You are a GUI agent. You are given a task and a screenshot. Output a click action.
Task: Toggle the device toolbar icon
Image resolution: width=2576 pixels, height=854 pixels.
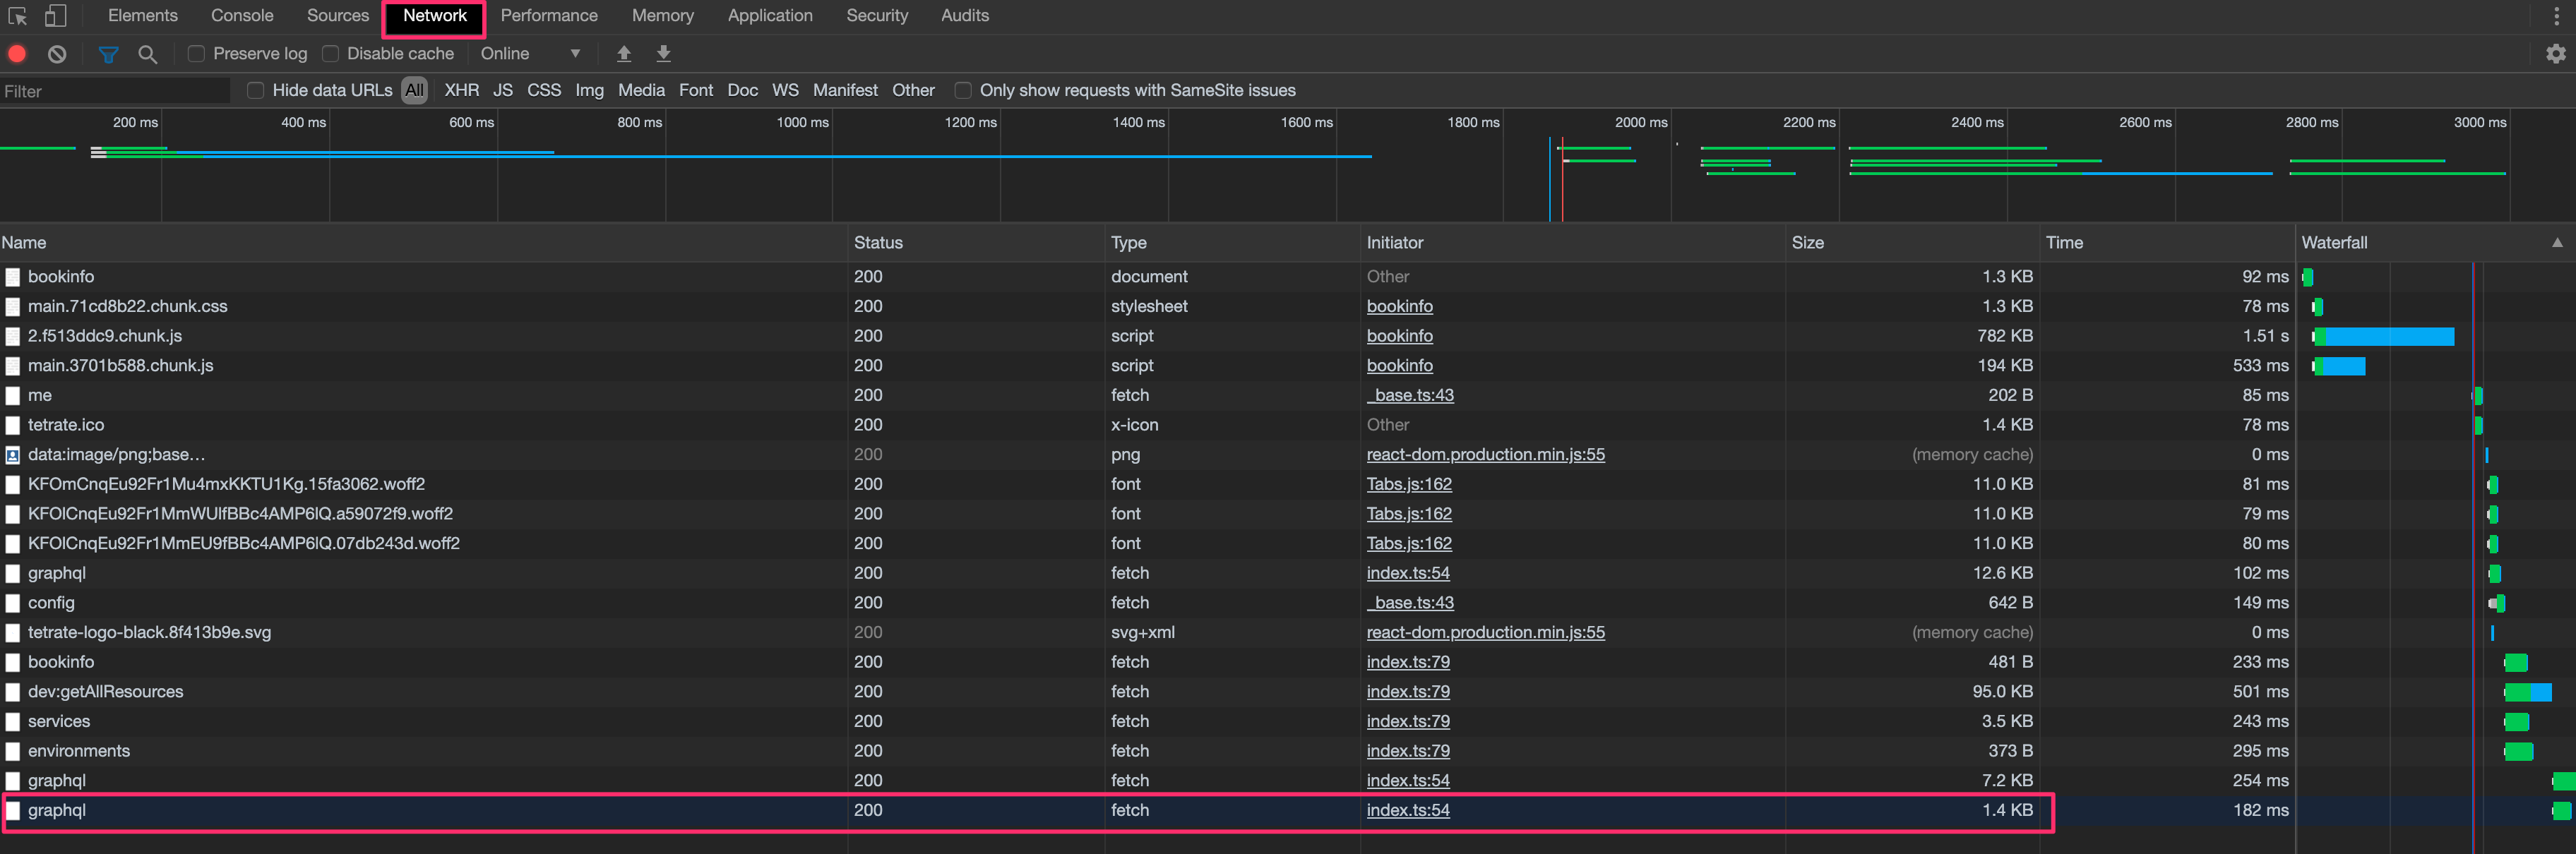(x=56, y=16)
